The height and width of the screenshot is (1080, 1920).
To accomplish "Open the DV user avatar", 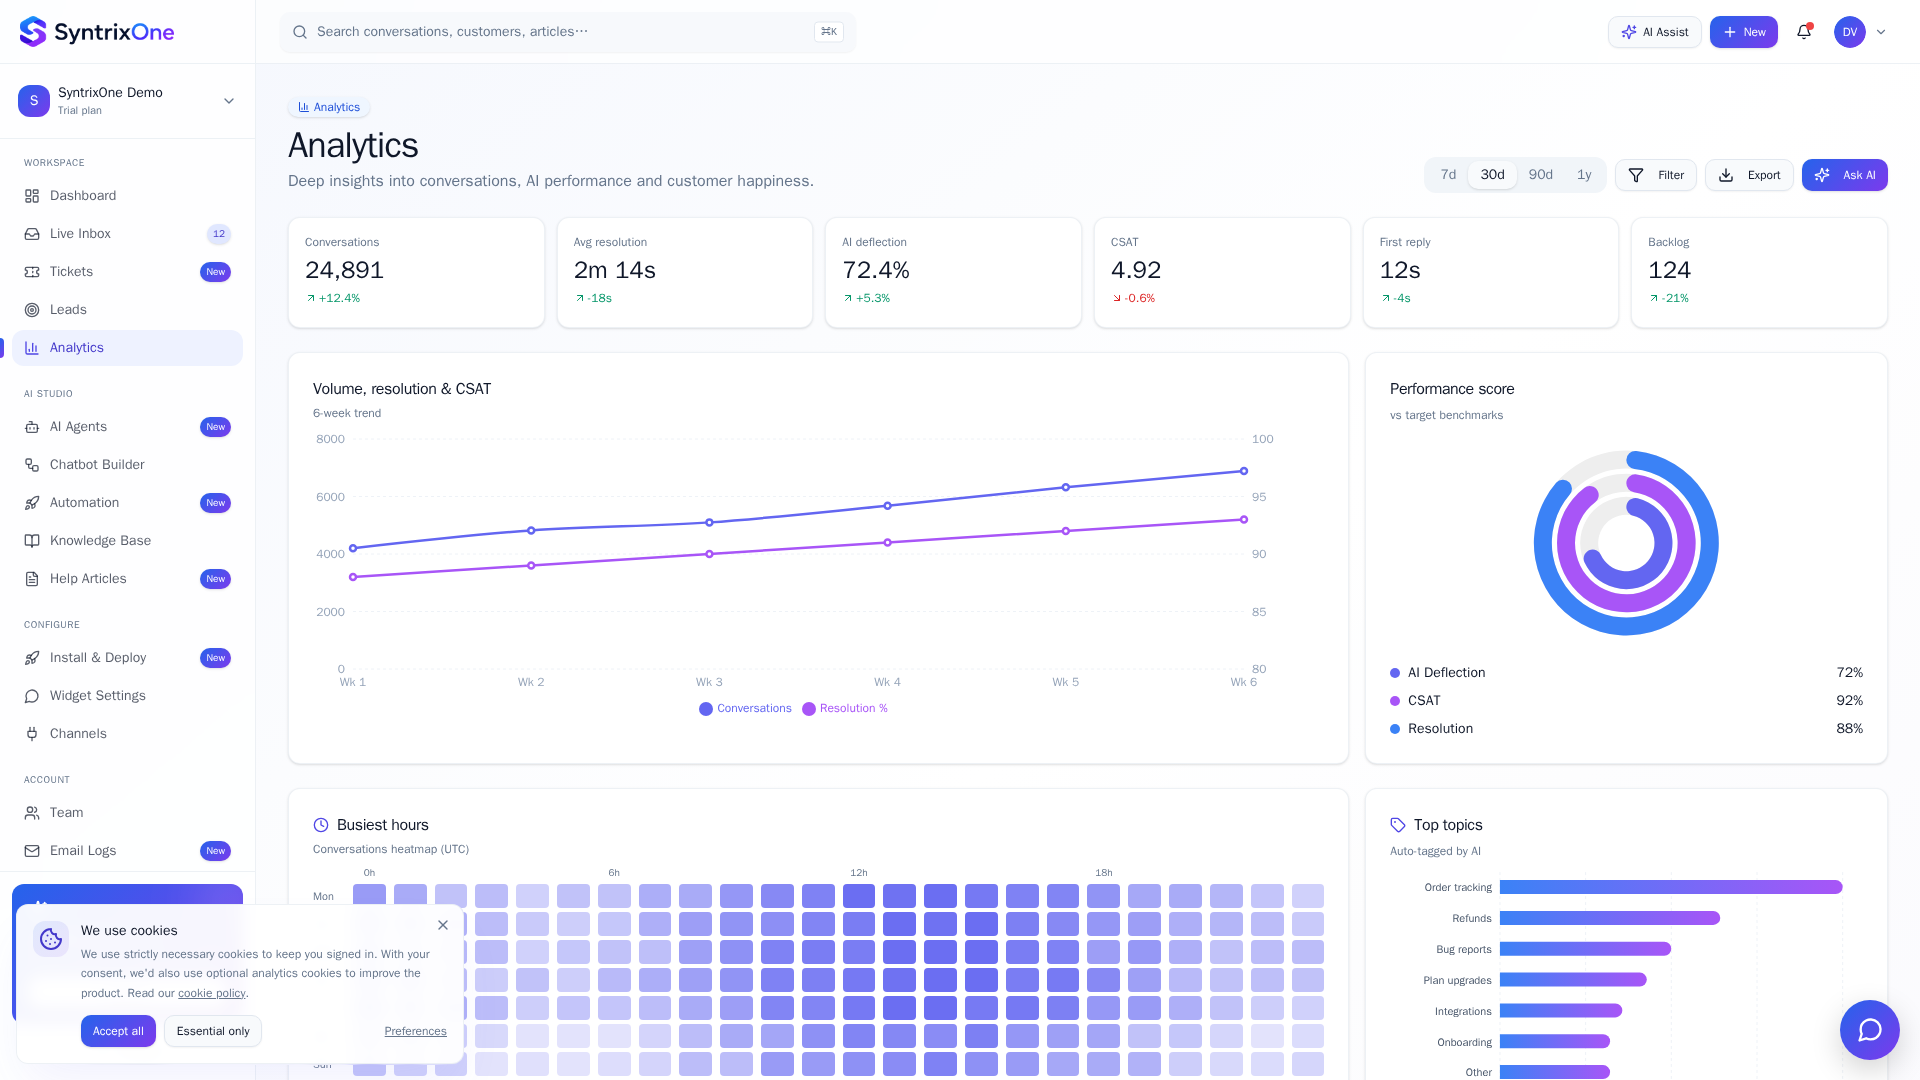I will pyautogui.click(x=1850, y=32).
